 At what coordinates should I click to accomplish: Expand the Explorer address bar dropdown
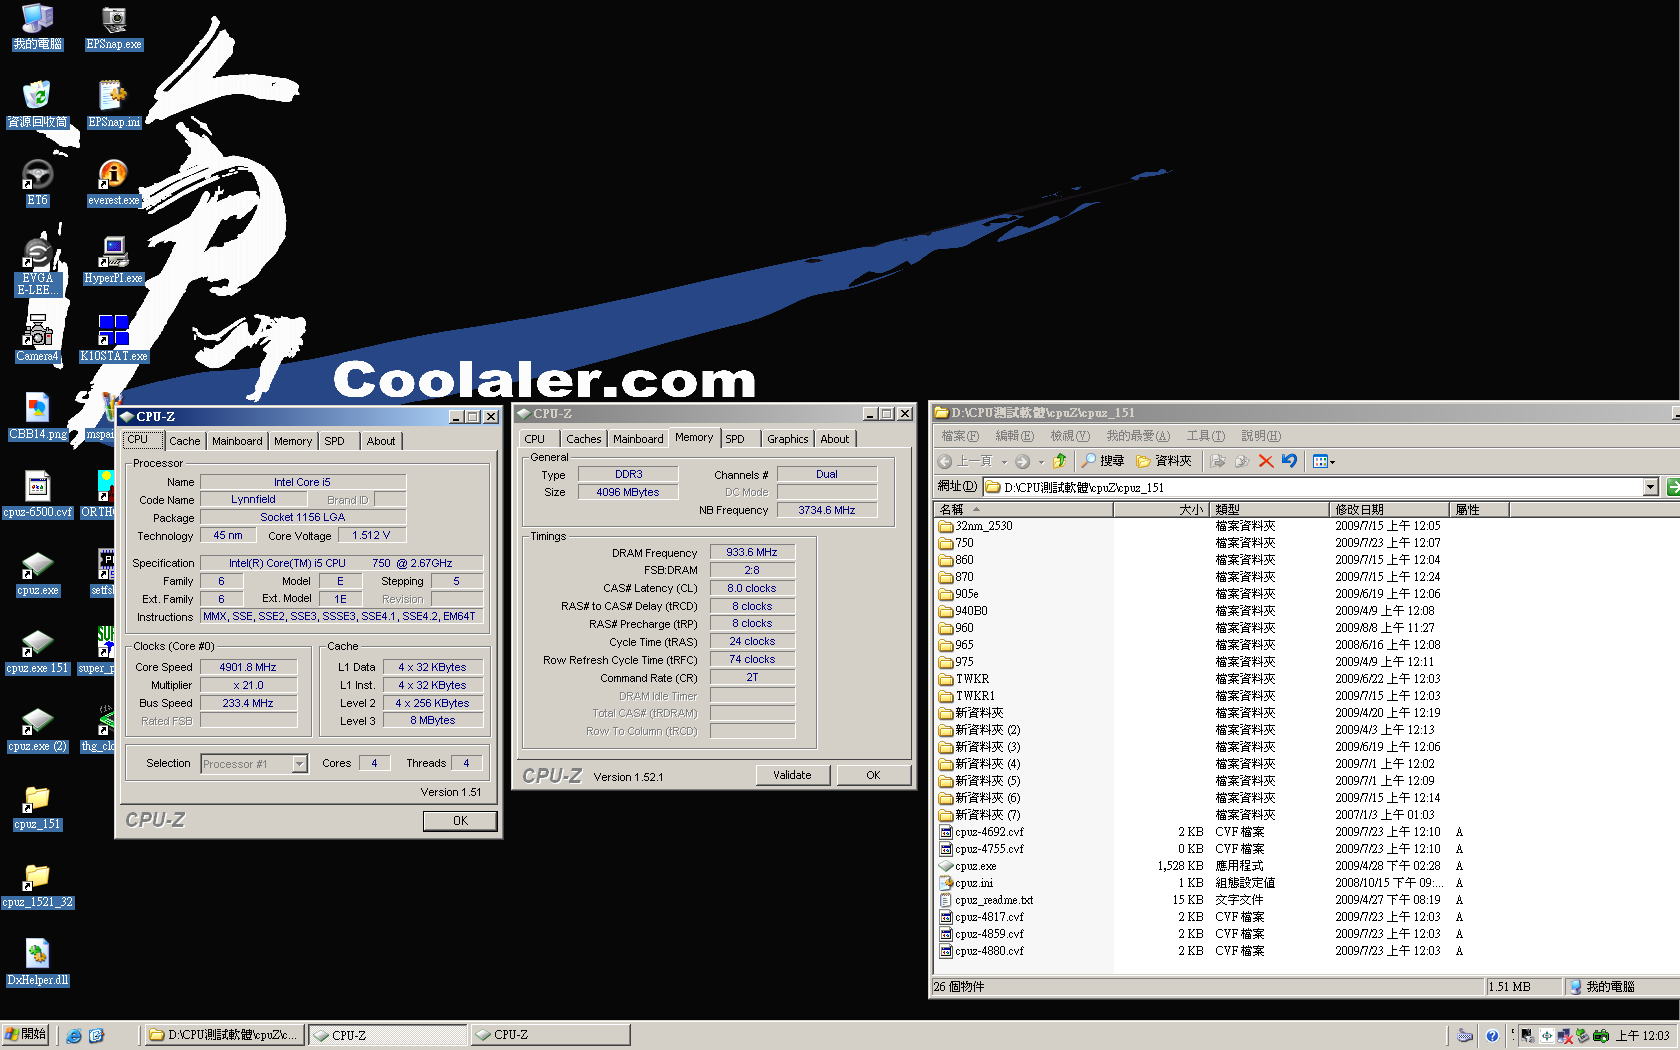[1650, 487]
